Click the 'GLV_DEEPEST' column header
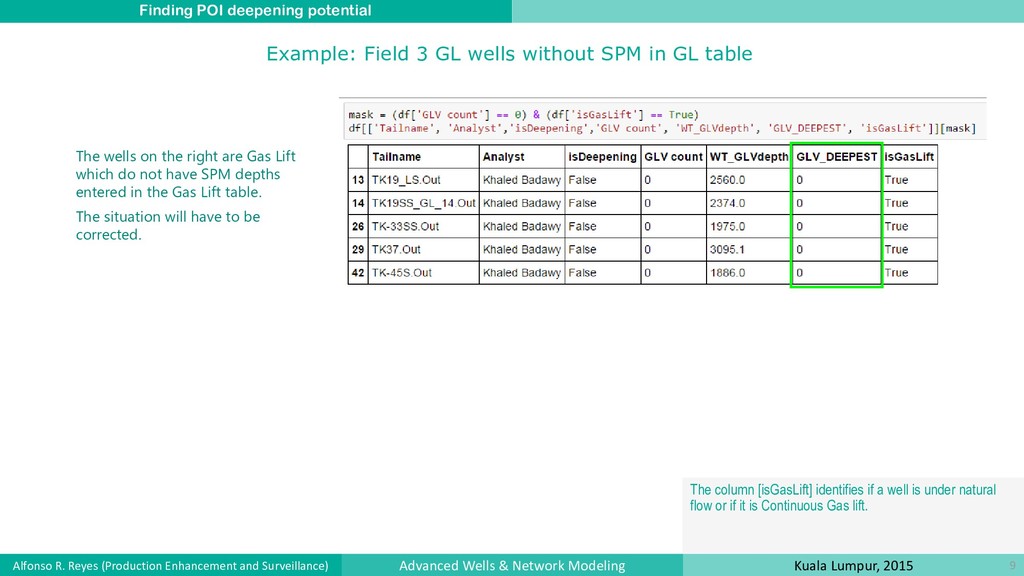The width and height of the screenshot is (1024, 576). click(x=837, y=157)
